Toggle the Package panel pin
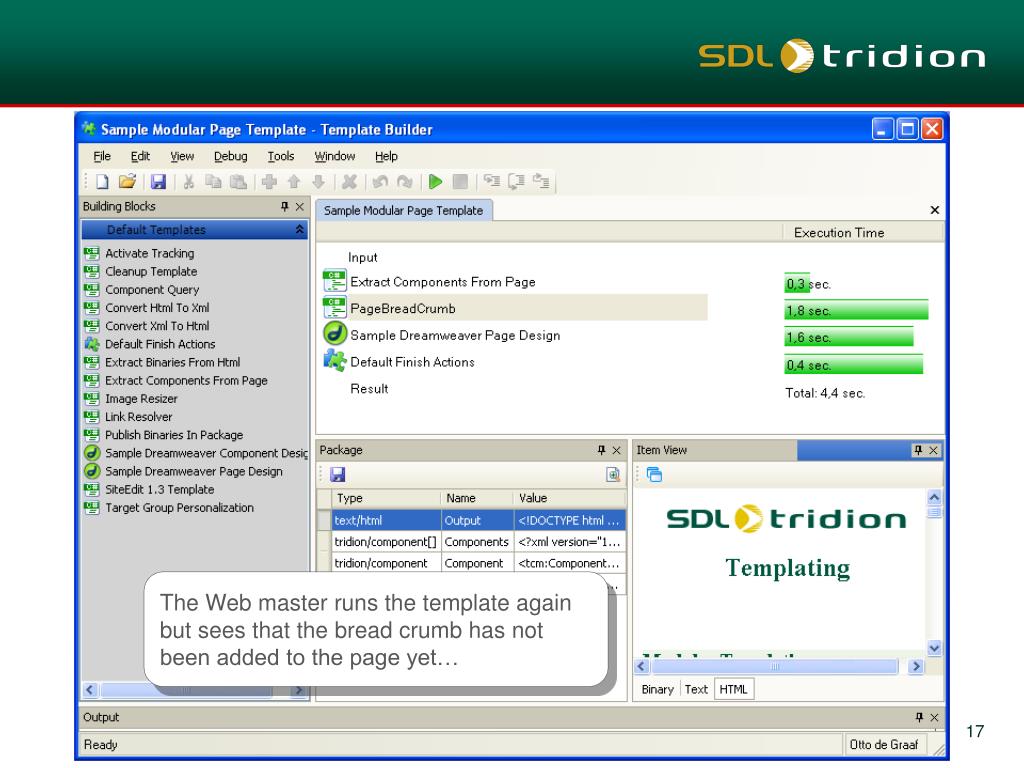 pos(601,450)
